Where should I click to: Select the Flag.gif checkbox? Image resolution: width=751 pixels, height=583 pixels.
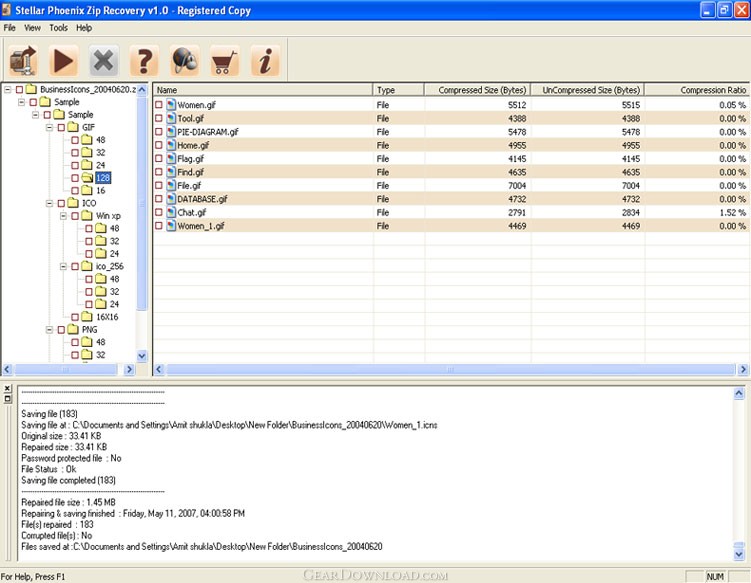(x=159, y=158)
